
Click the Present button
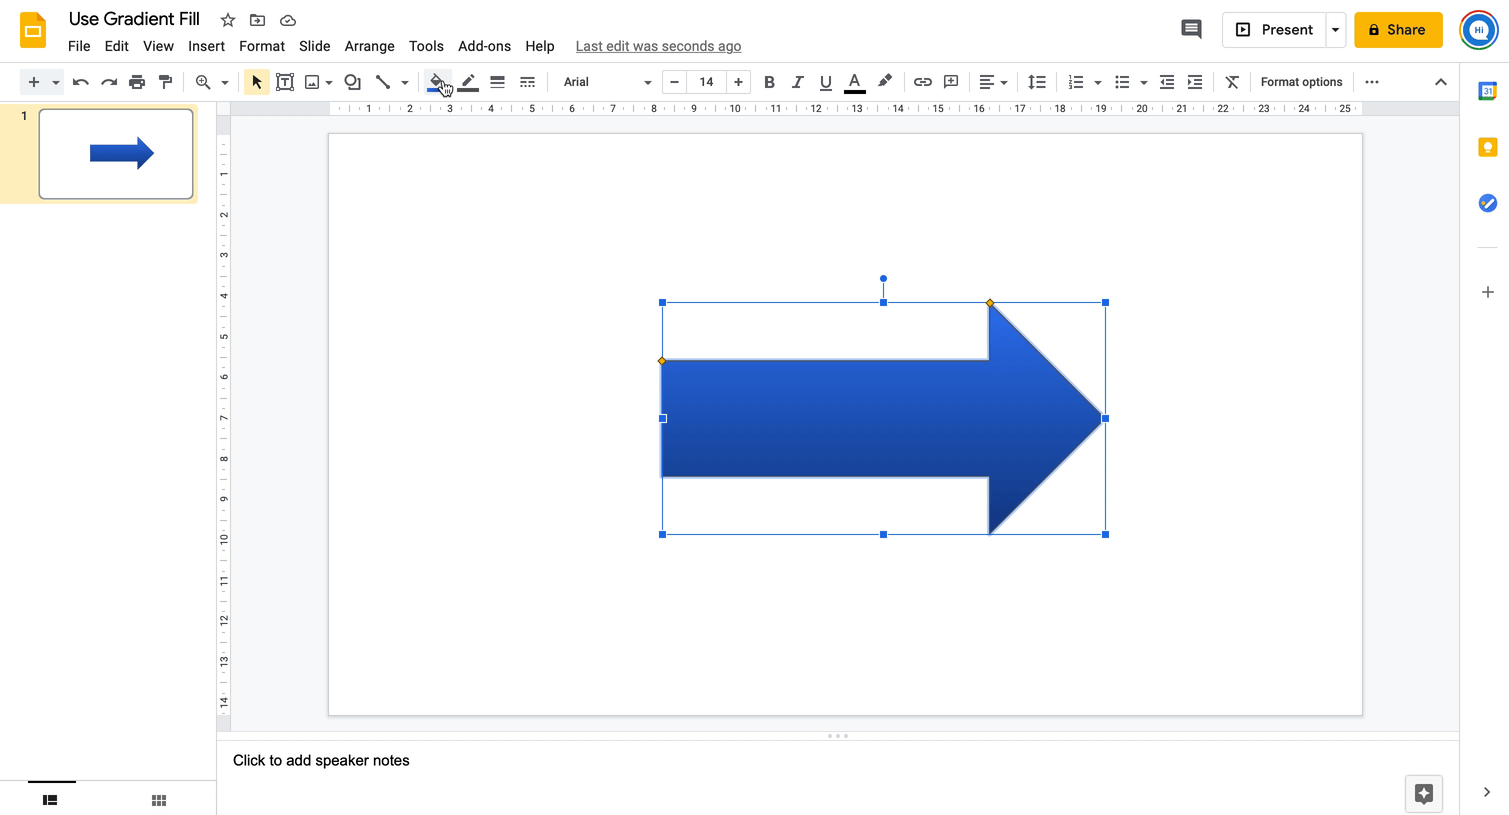coord(1274,30)
